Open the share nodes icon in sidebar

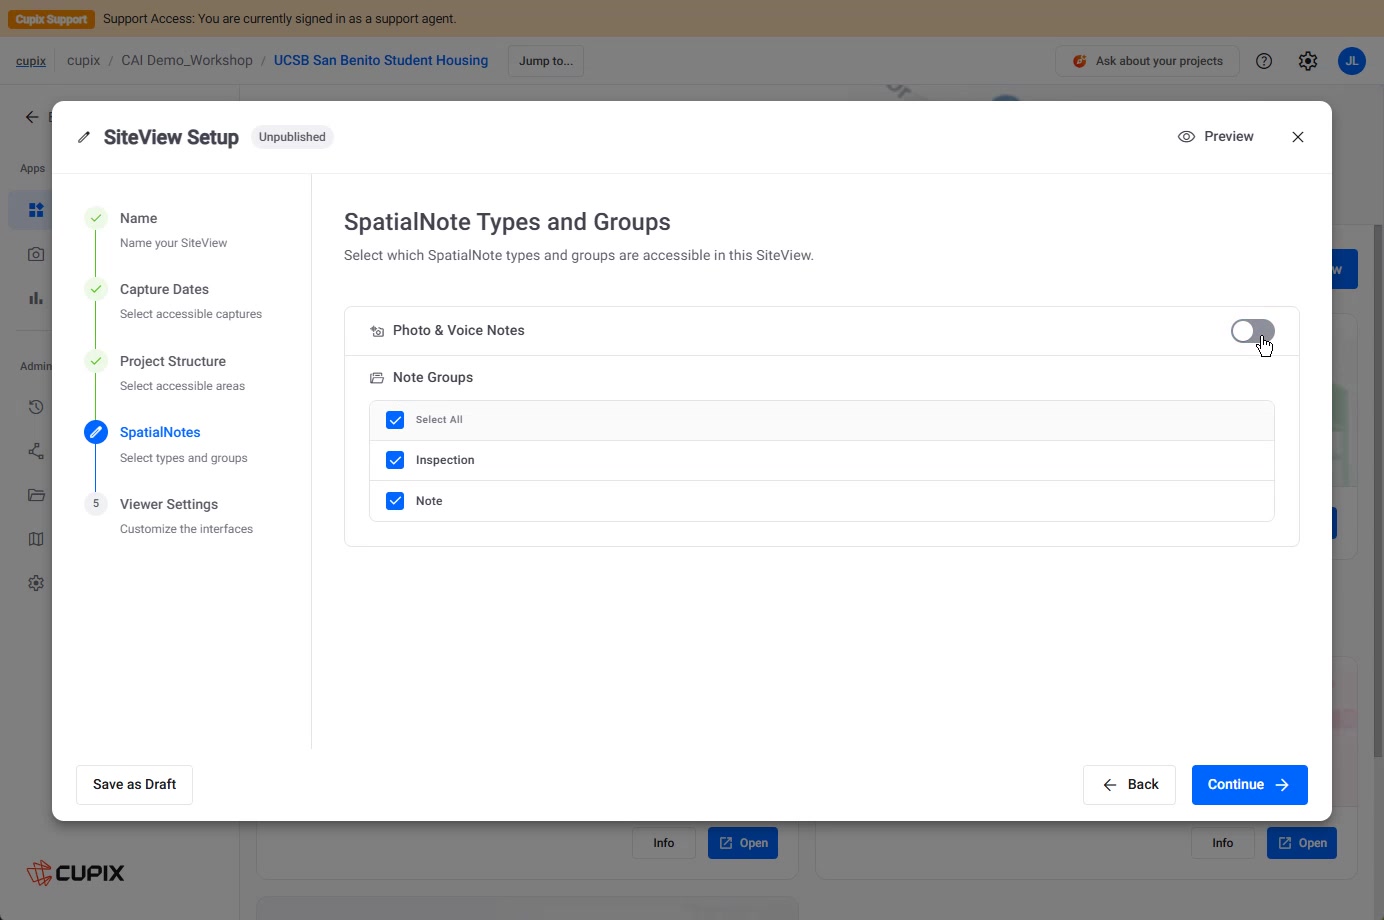36,451
